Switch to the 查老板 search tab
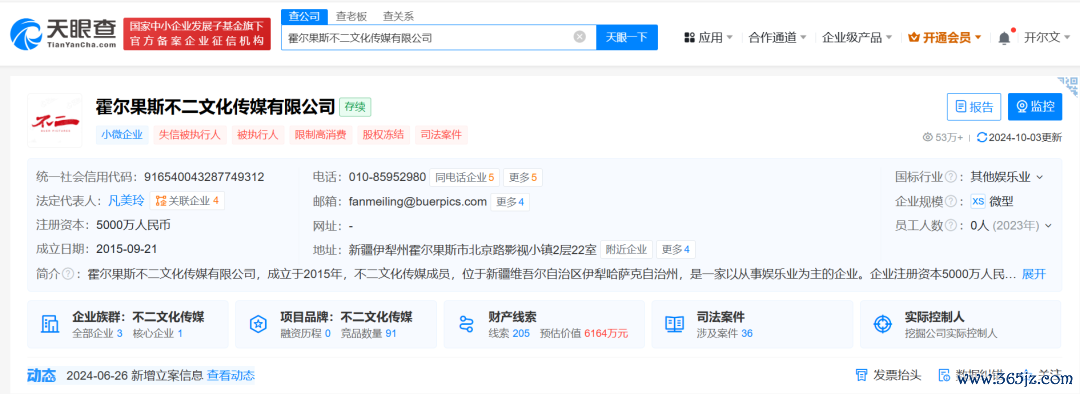The width and height of the screenshot is (1080, 394). click(x=351, y=16)
